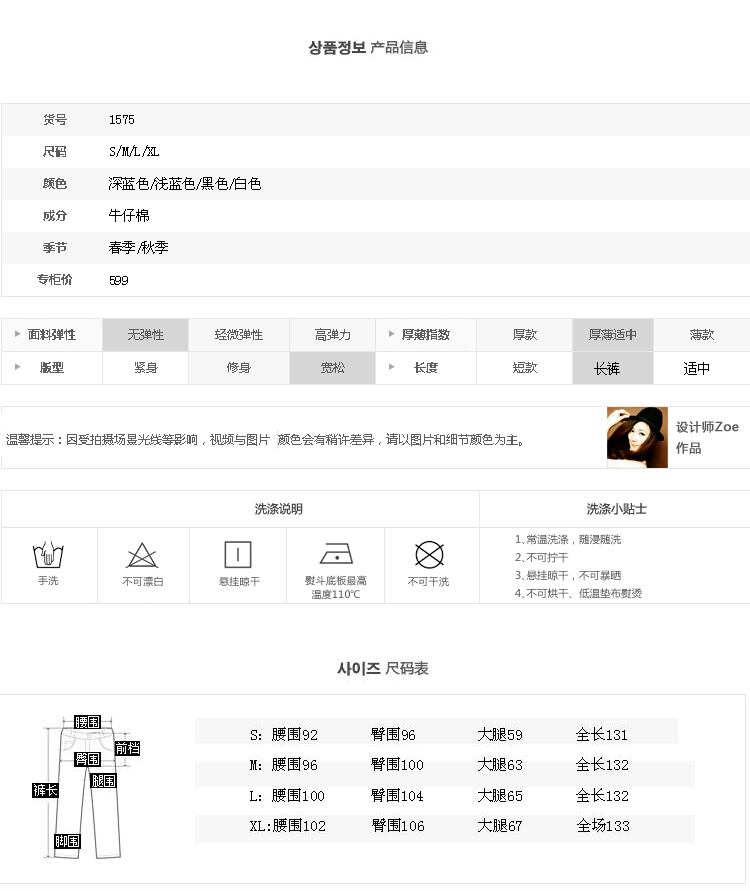Viewport: 750px width, 891px height.
Task: Click the 臀围96 cell in S row
Action: tap(393, 735)
